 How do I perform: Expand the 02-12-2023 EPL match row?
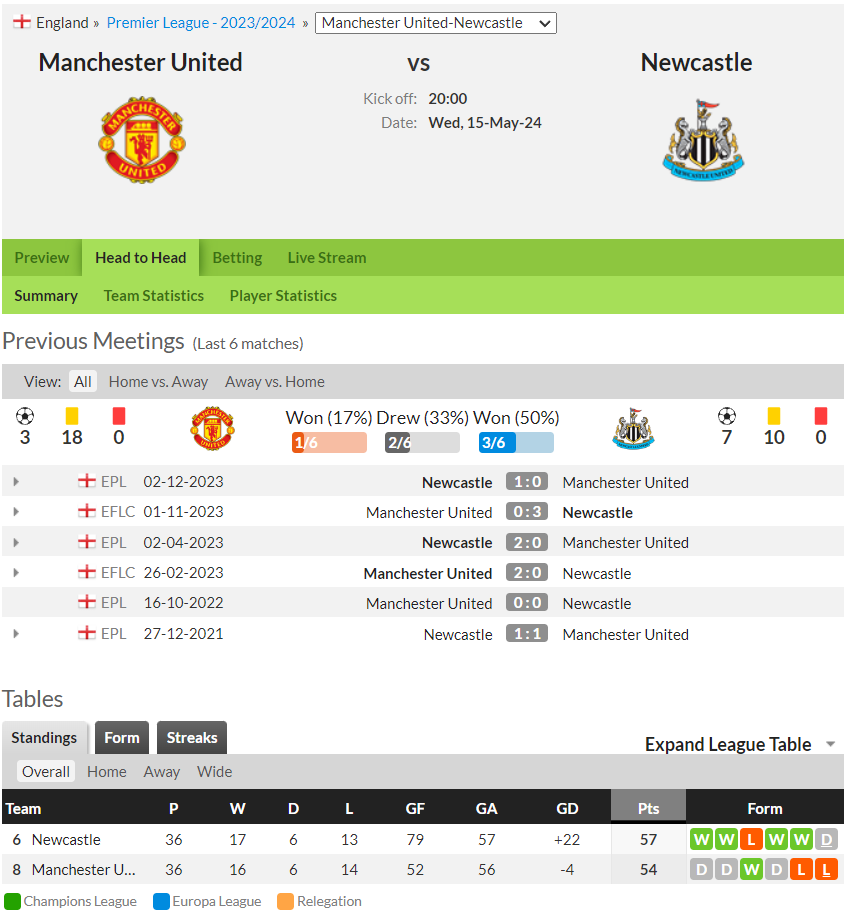point(16,482)
